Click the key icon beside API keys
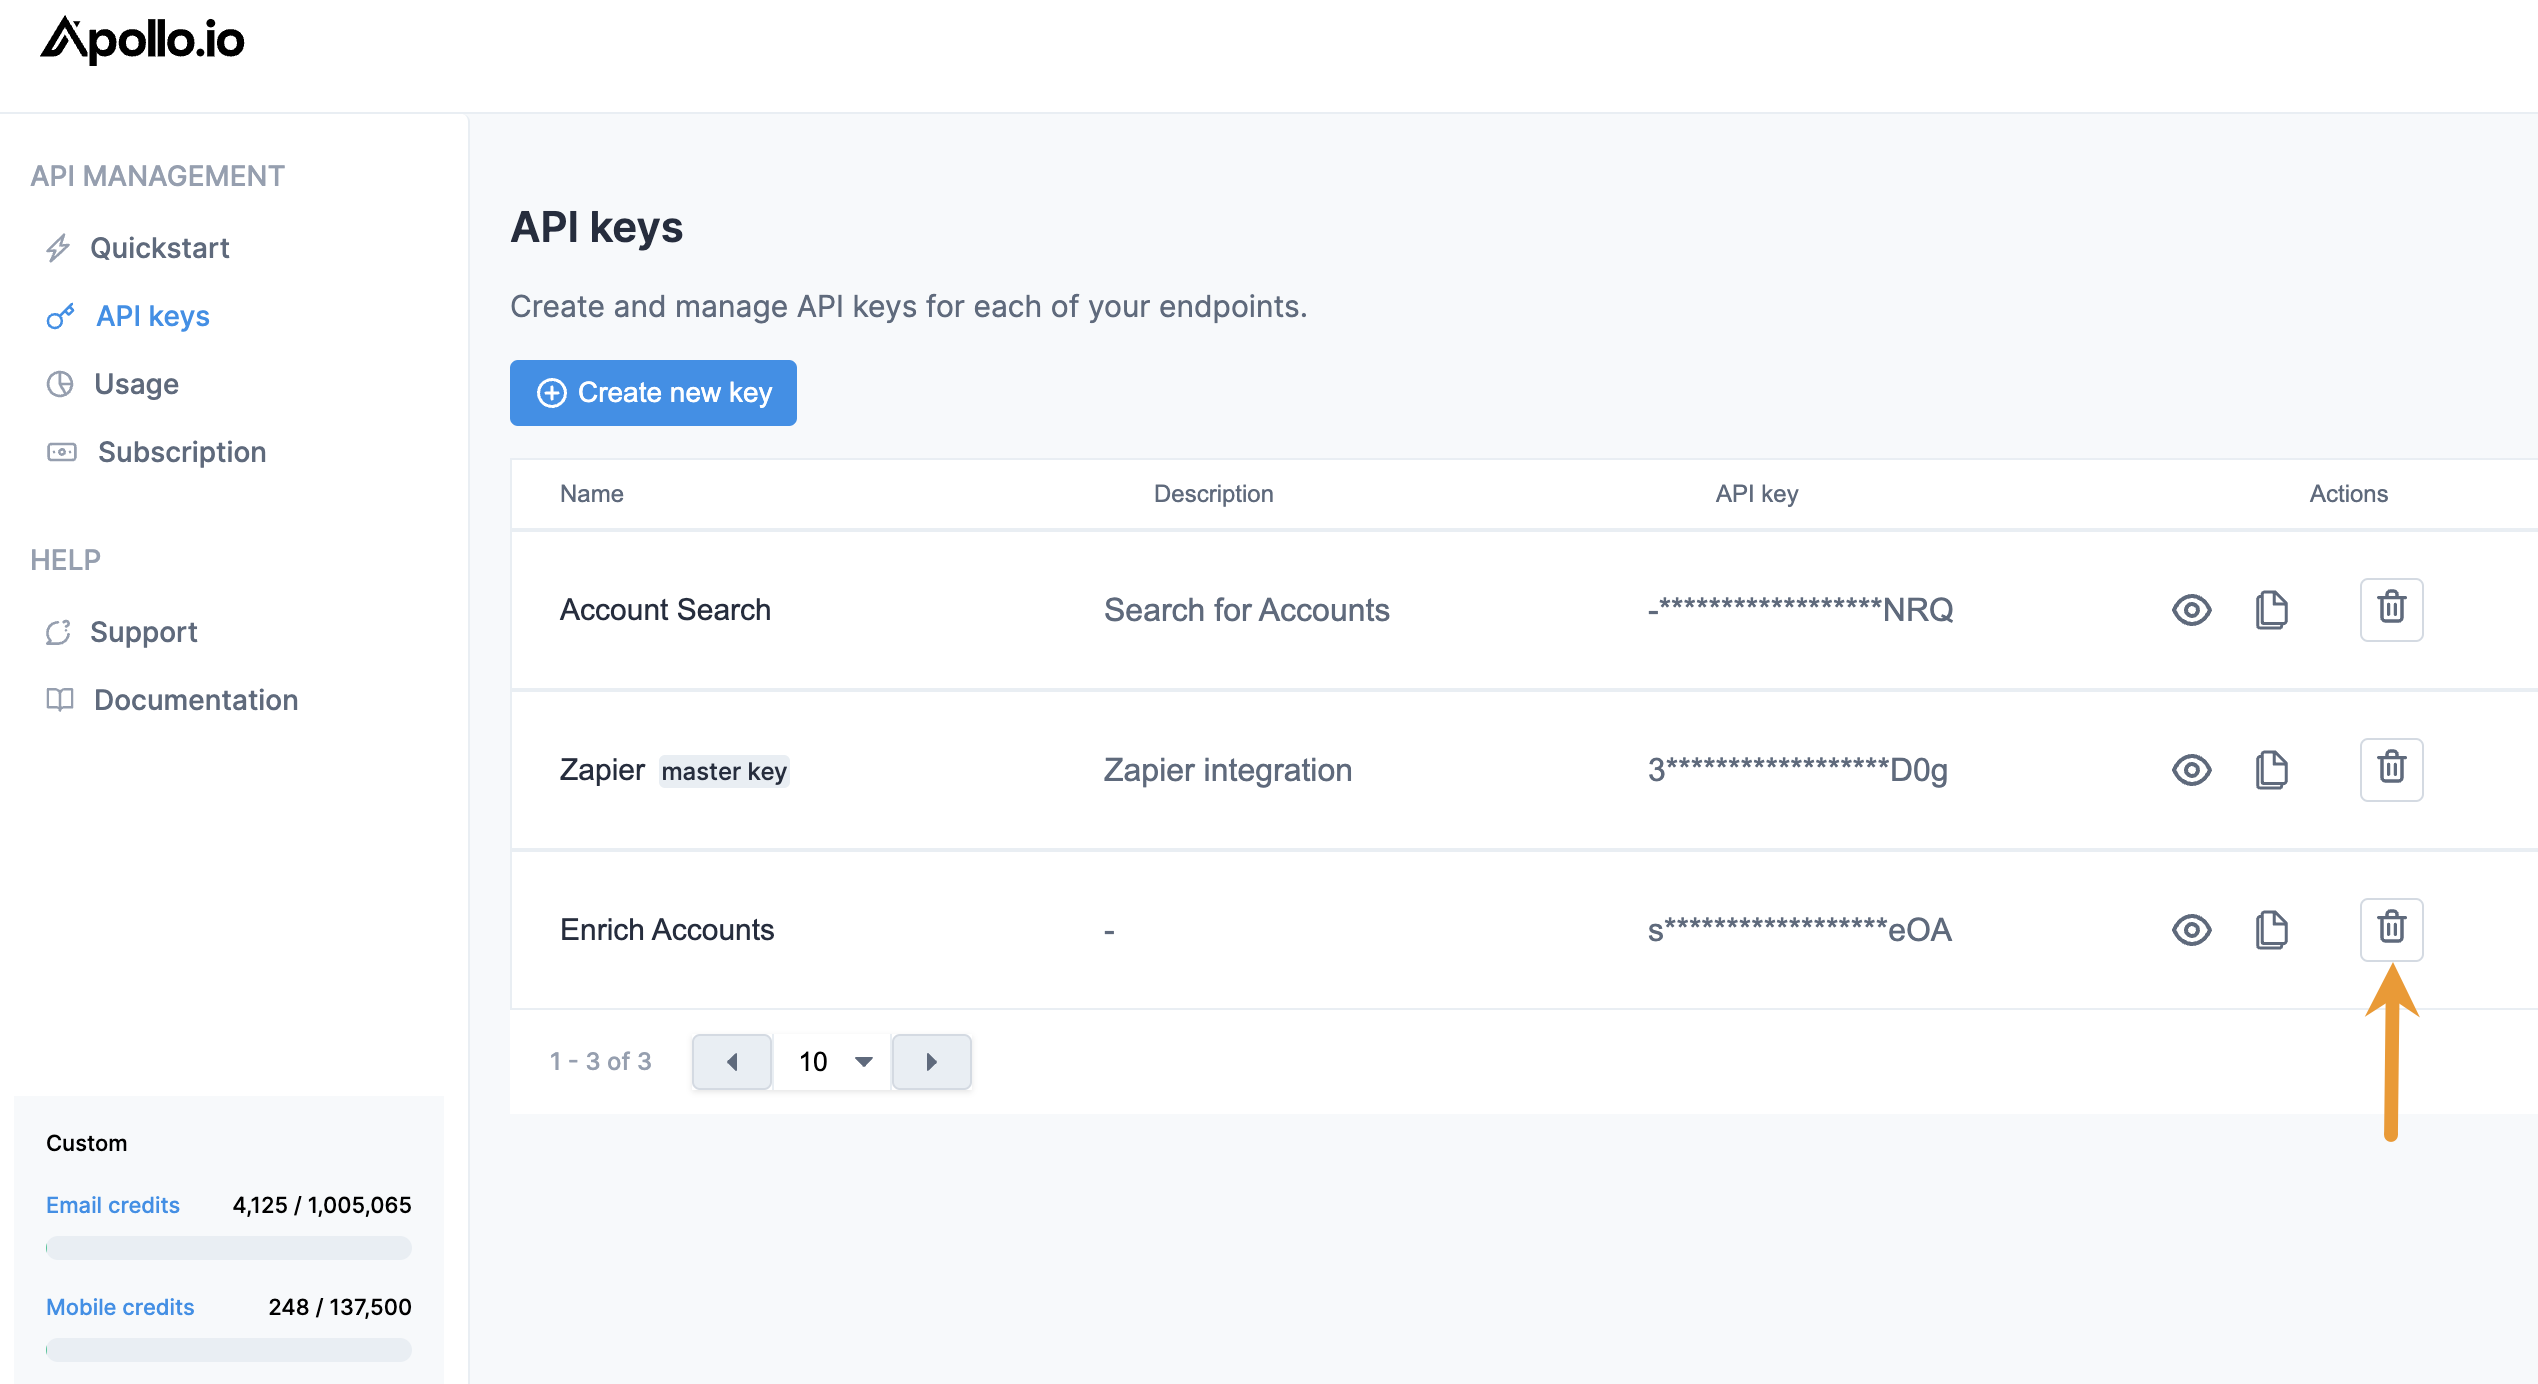The width and height of the screenshot is (2538, 1384). click(x=60, y=316)
